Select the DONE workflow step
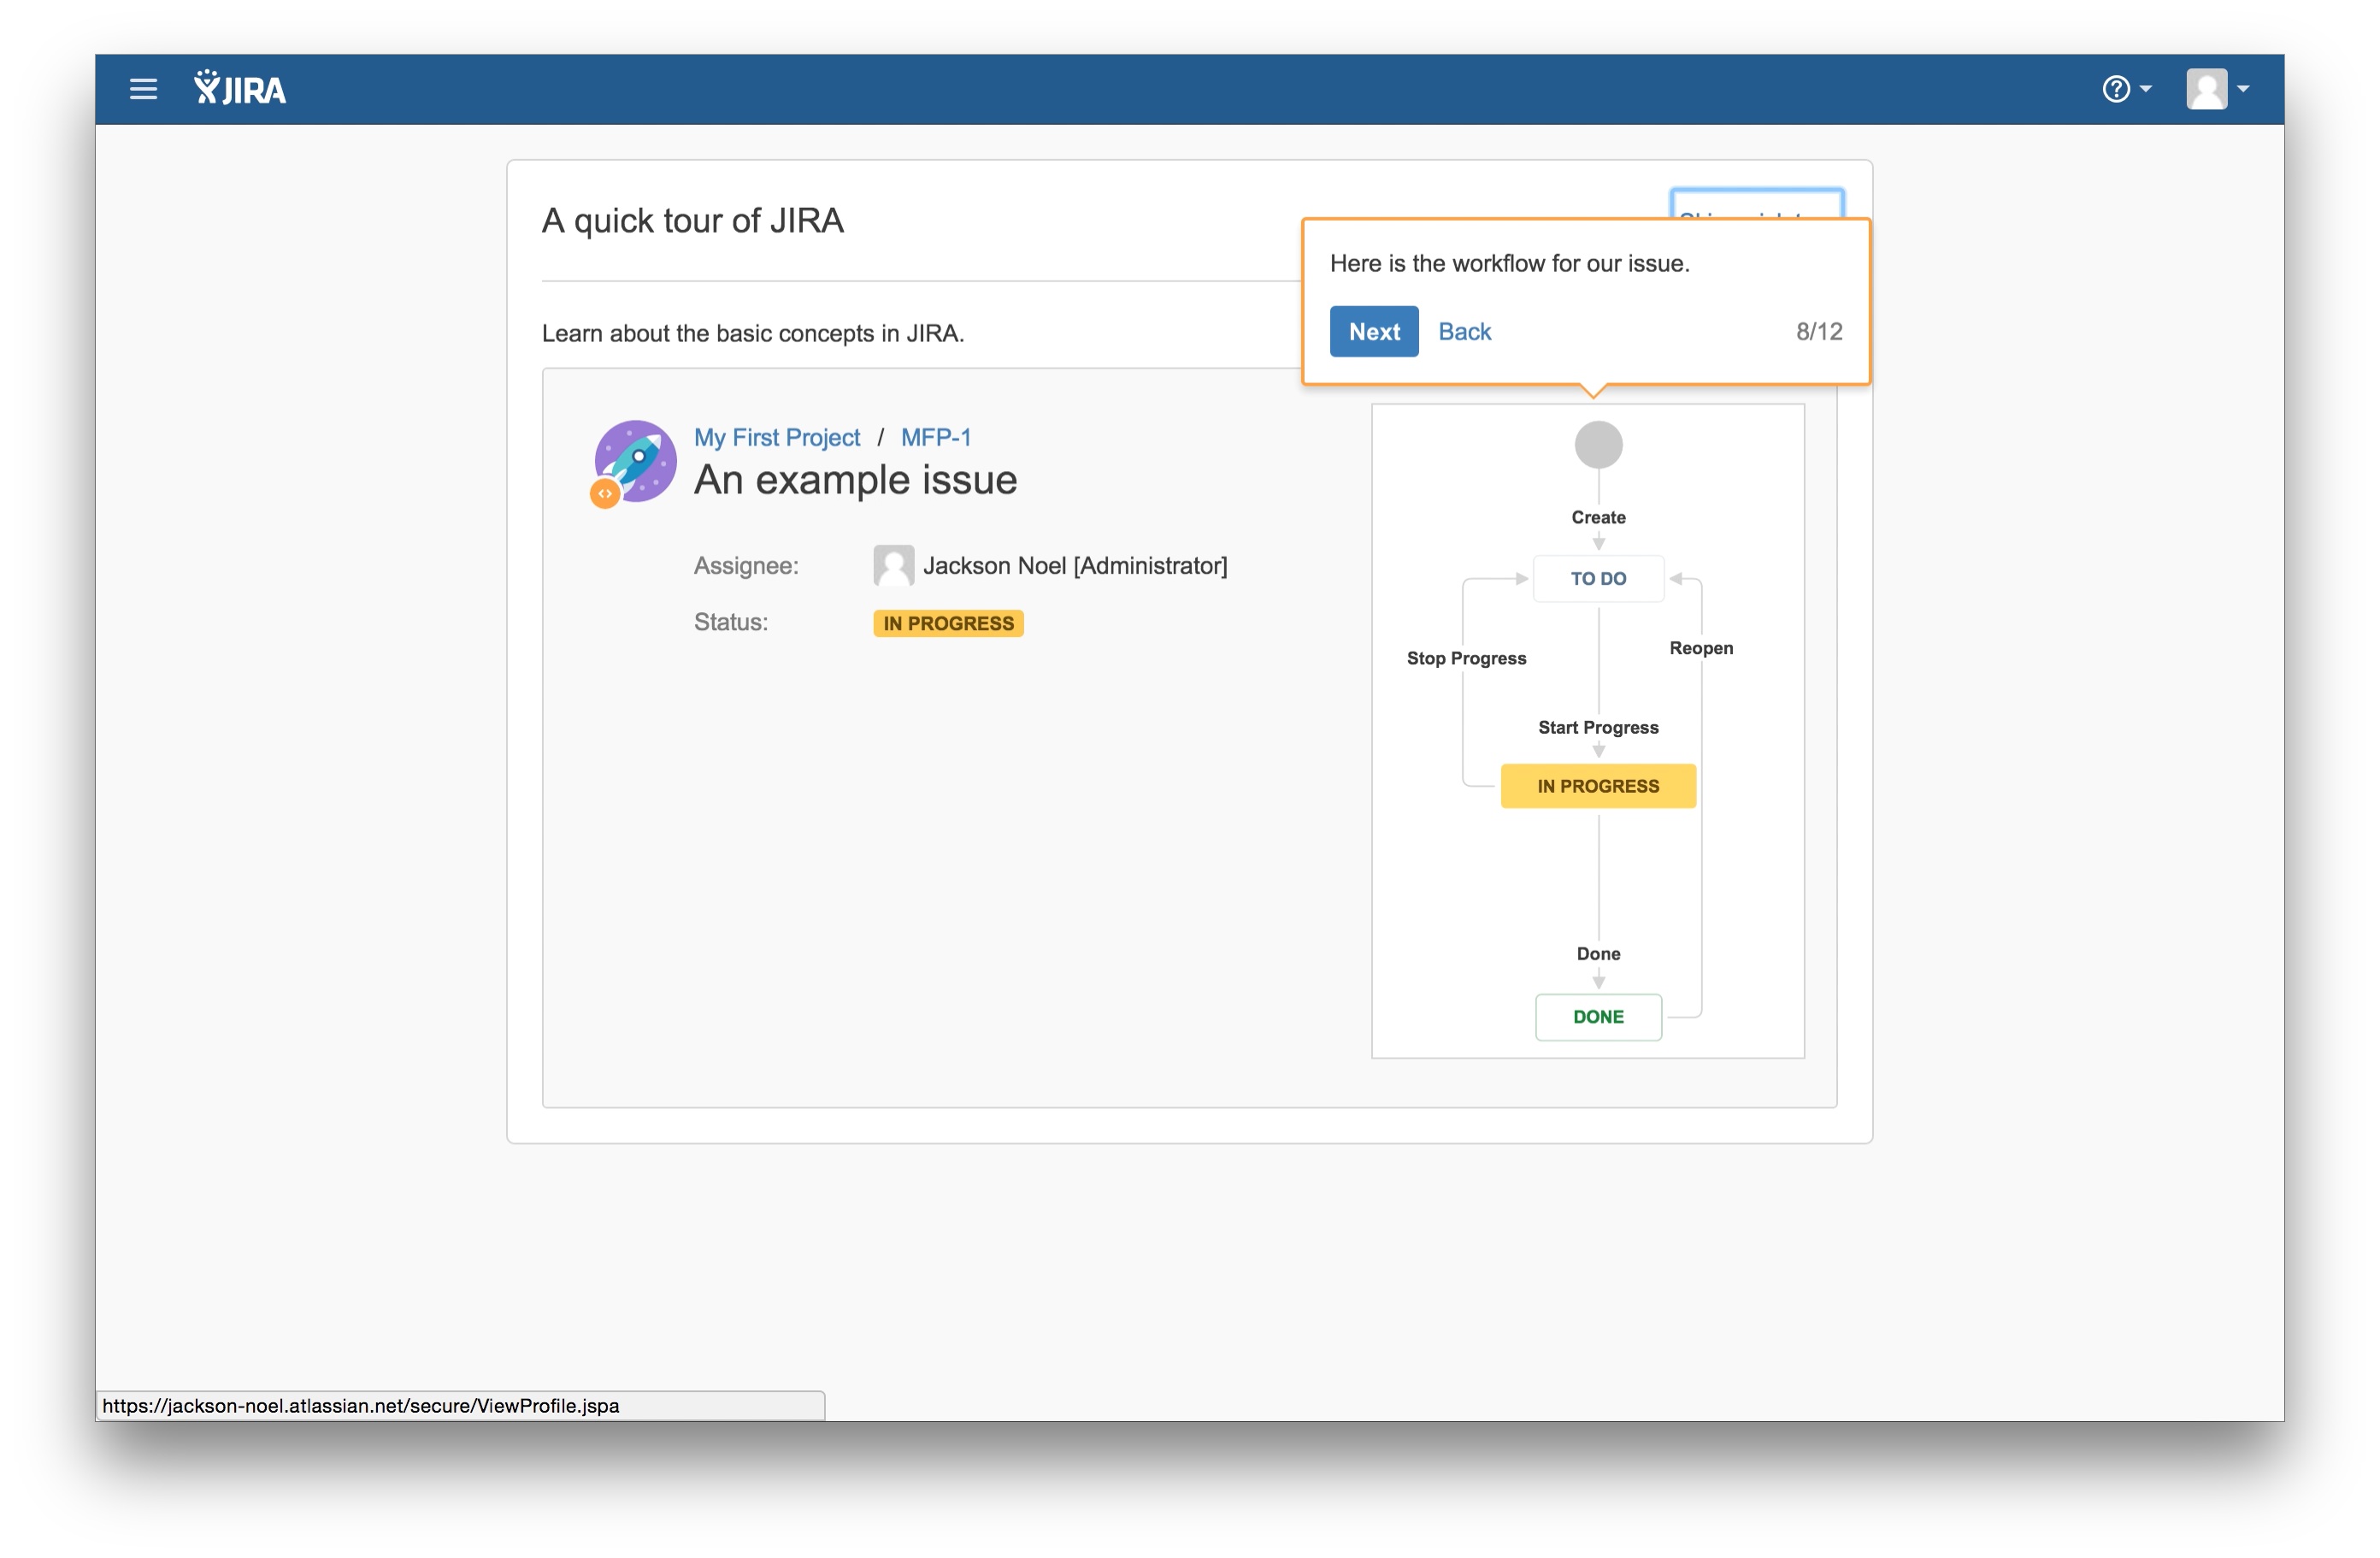The width and height of the screenshot is (2380, 1558). [1598, 1016]
